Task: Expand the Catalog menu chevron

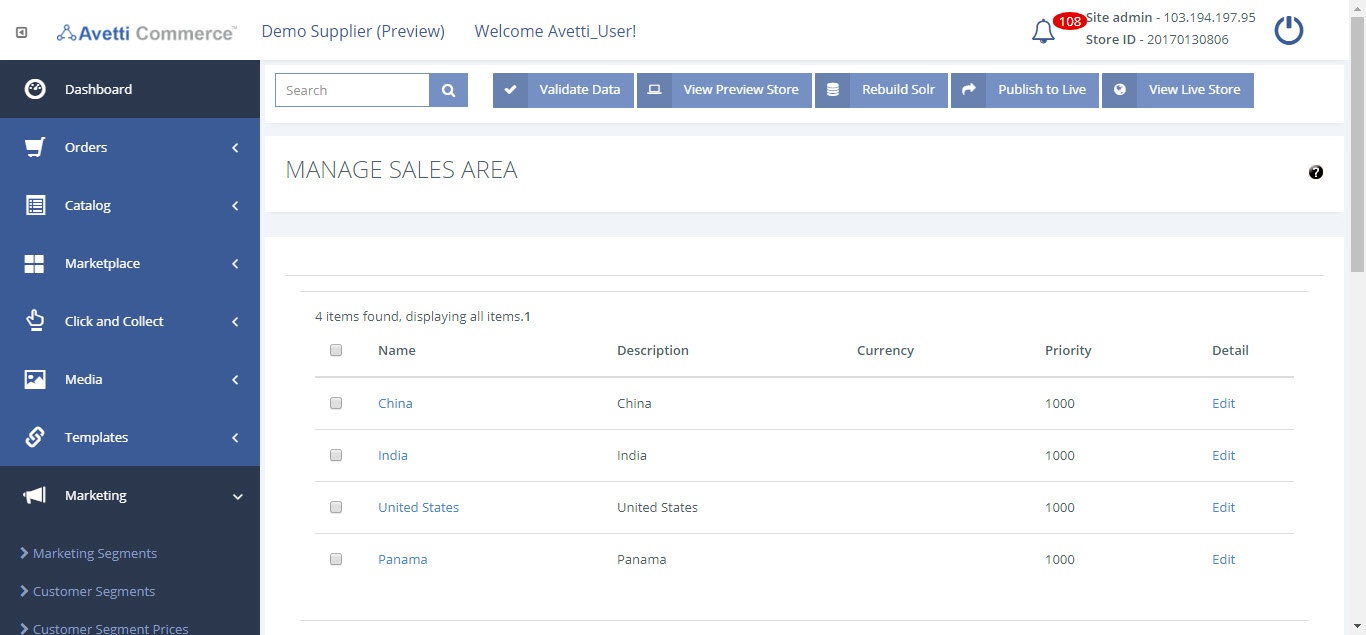Action: point(236,206)
